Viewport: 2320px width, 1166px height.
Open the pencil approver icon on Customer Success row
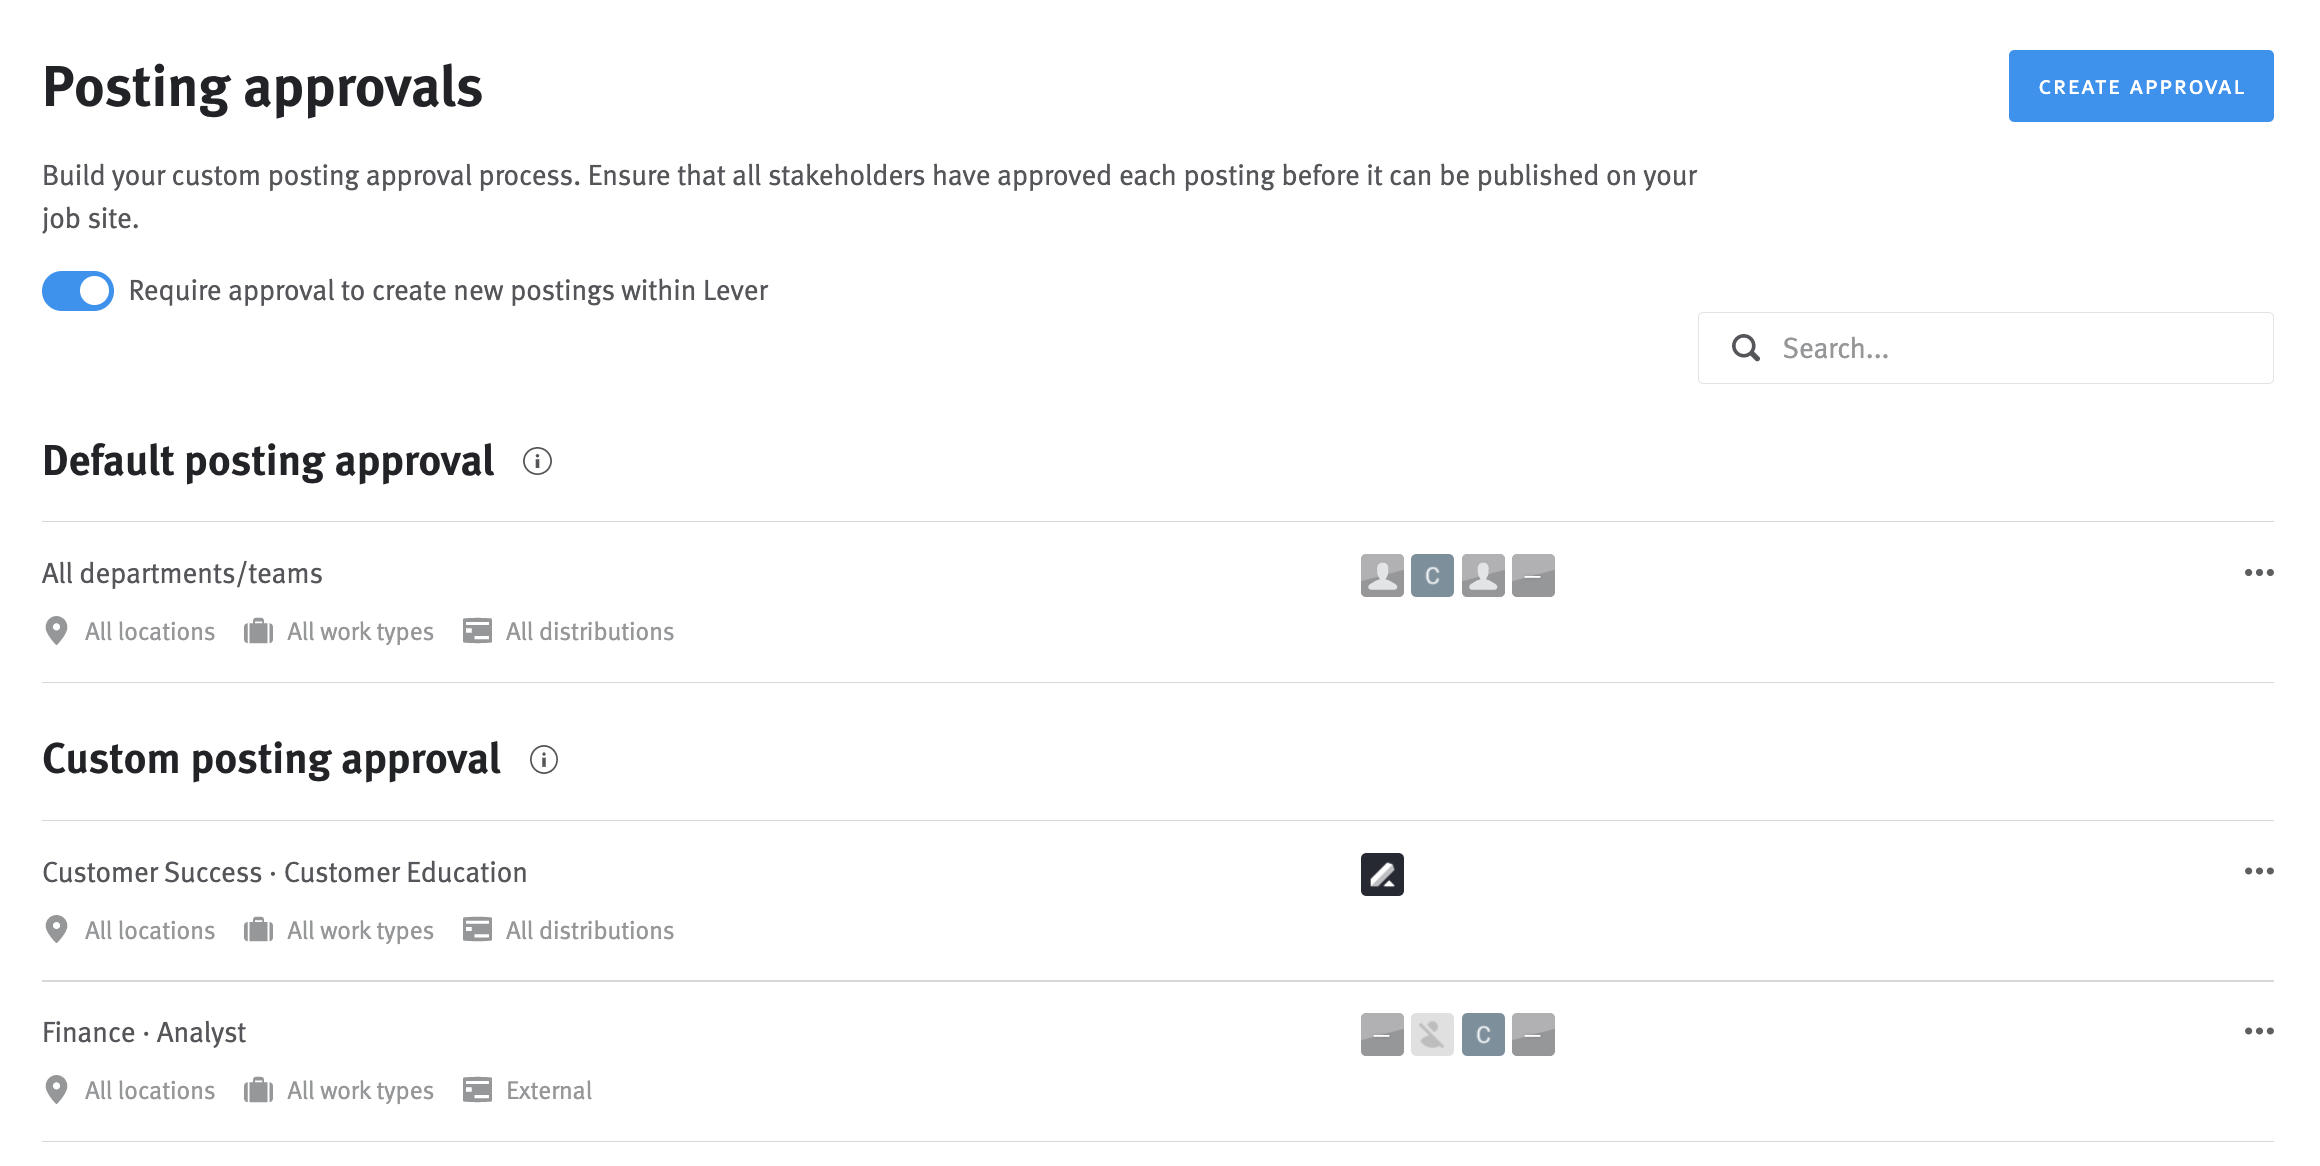1383,873
